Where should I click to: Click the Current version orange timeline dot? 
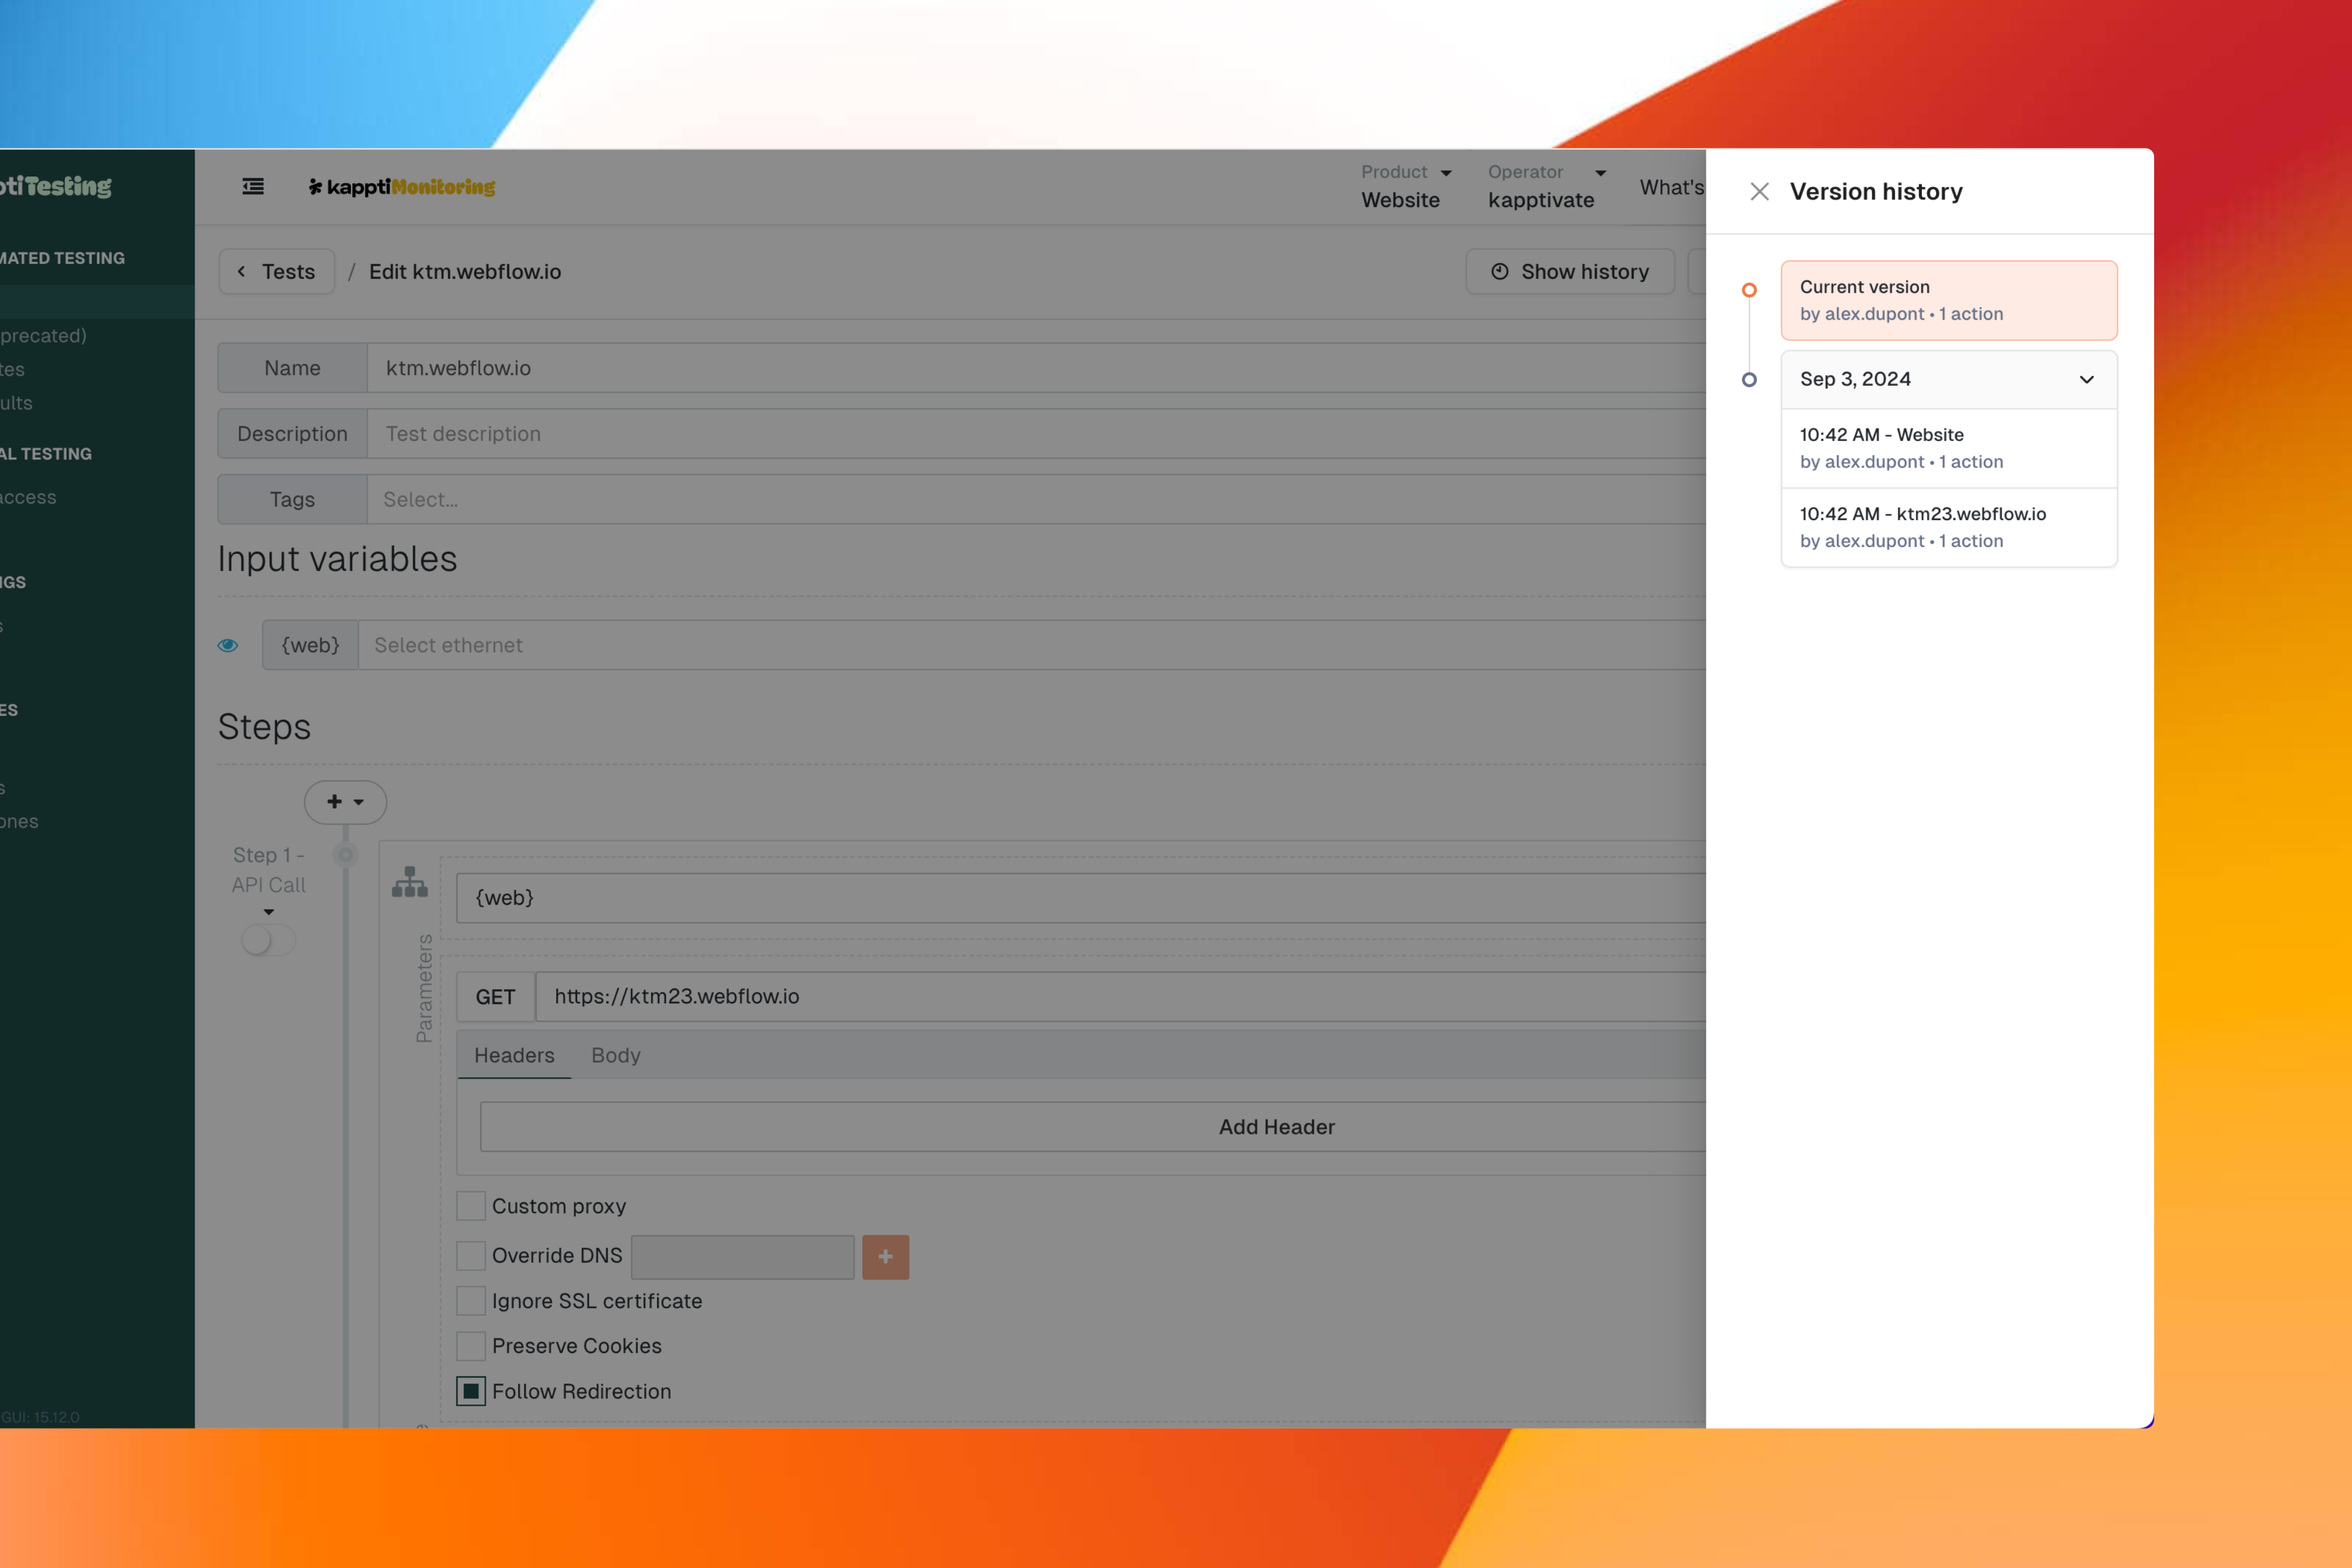click(1749, 290)
